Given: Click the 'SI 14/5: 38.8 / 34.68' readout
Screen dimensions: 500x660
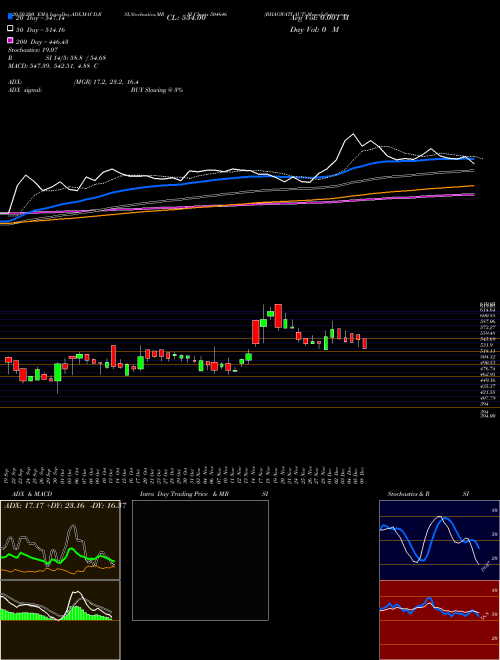Looking at the screenshot, I should pyautogui.click(x=76, y=58).
